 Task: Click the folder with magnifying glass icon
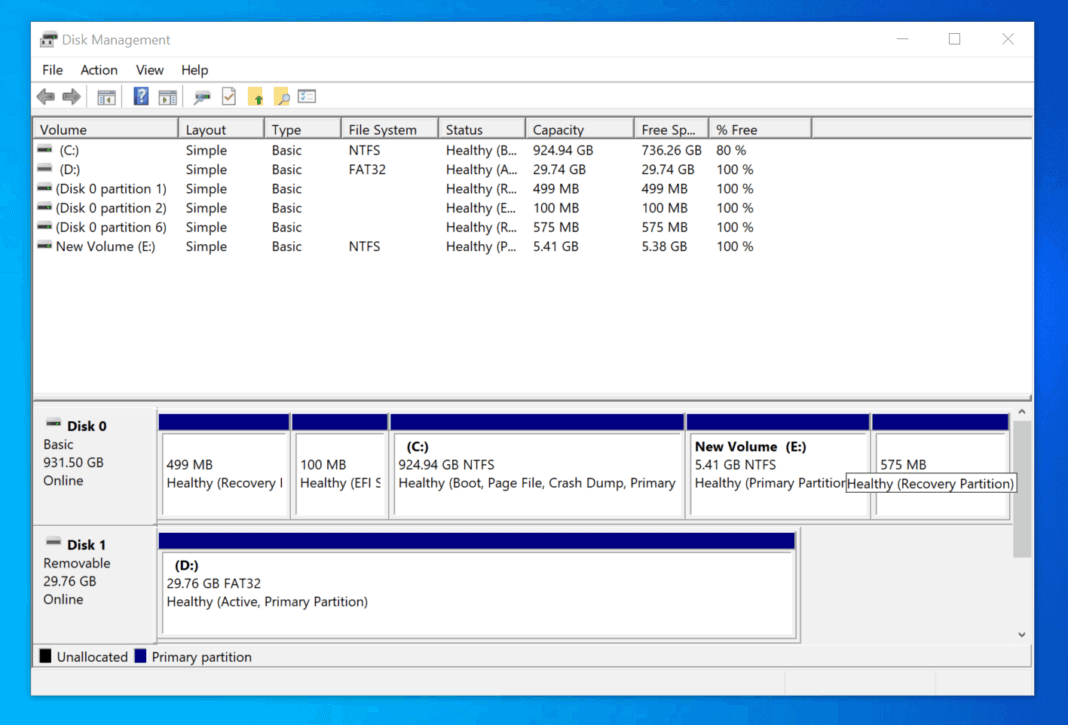[x=282, y=96]
